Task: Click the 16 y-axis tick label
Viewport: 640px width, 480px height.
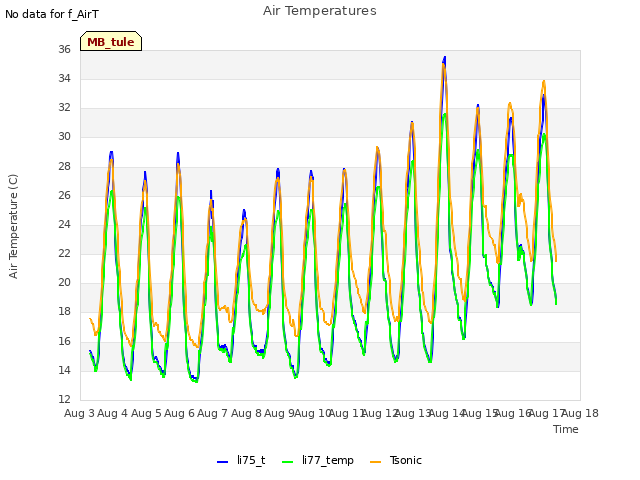Action: point(64,341)
